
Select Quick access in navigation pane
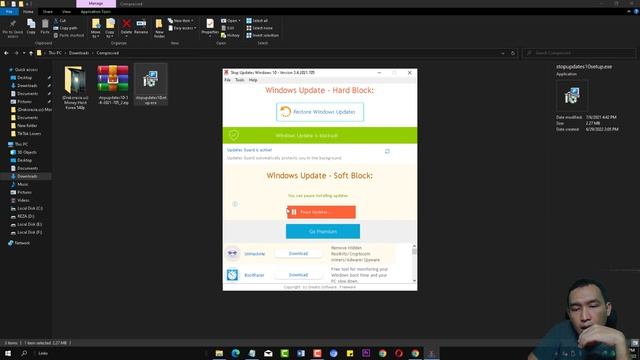26,70
